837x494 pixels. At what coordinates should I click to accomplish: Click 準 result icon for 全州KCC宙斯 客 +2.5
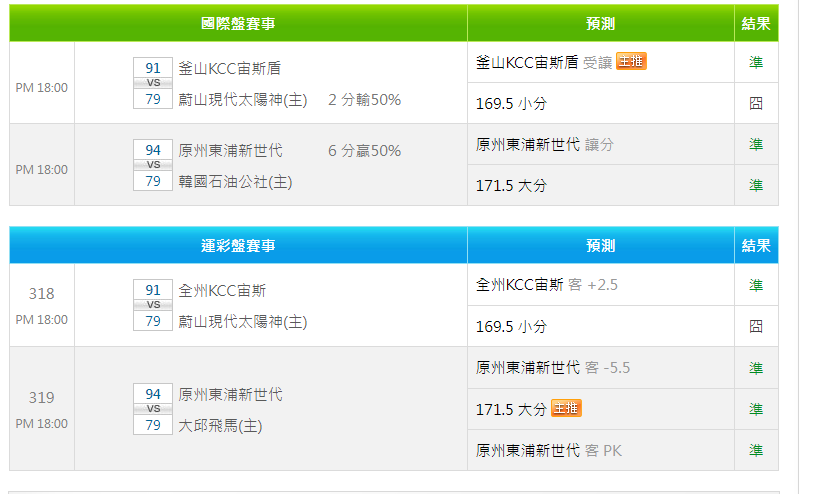click(756, 285)
